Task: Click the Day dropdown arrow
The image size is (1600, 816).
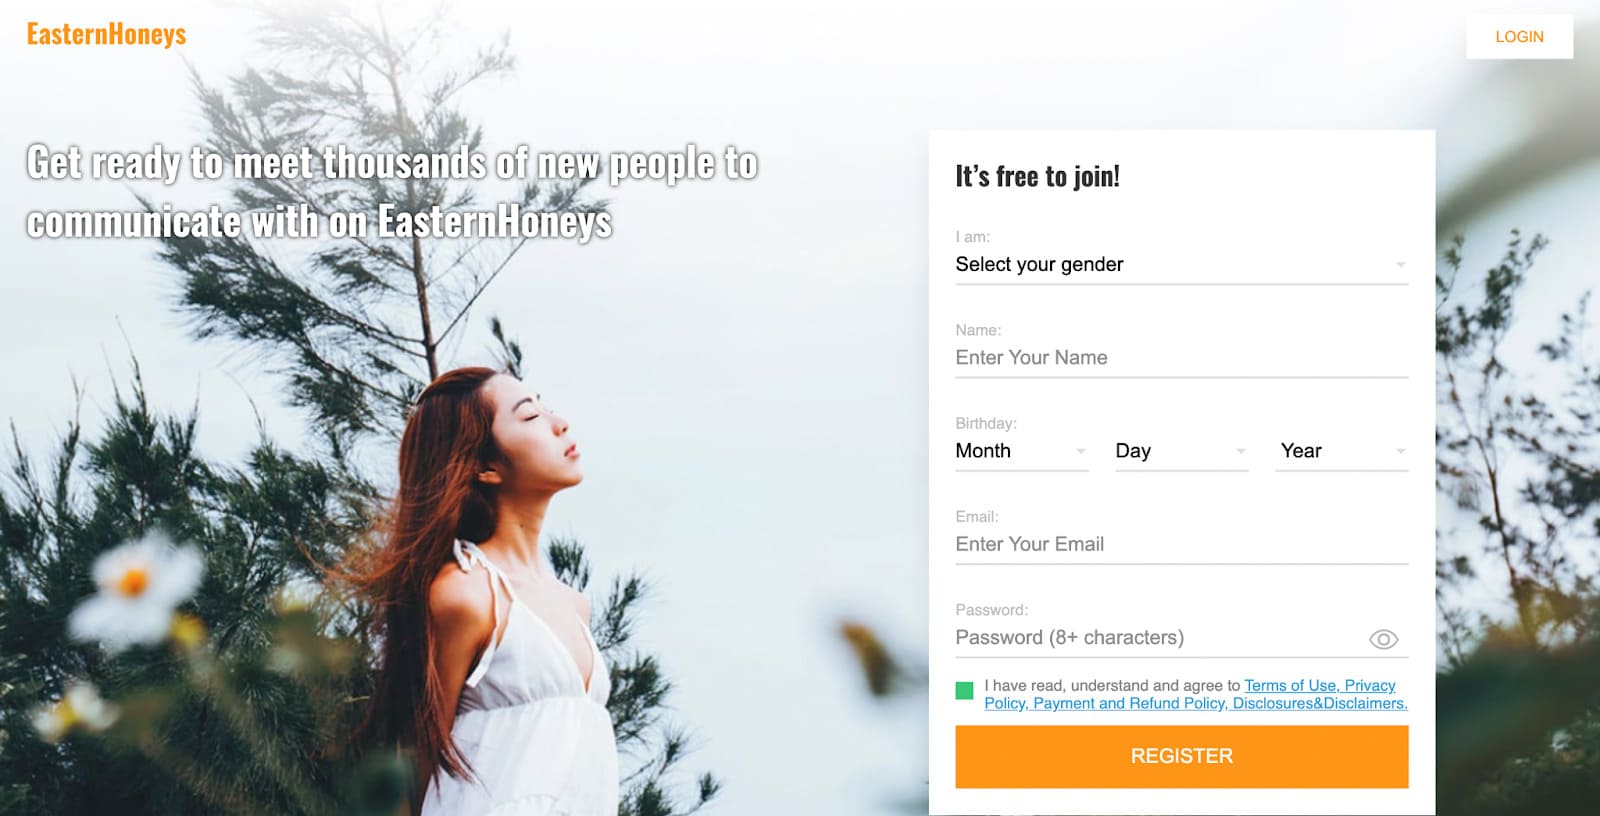Action: tap(1240, 452)
